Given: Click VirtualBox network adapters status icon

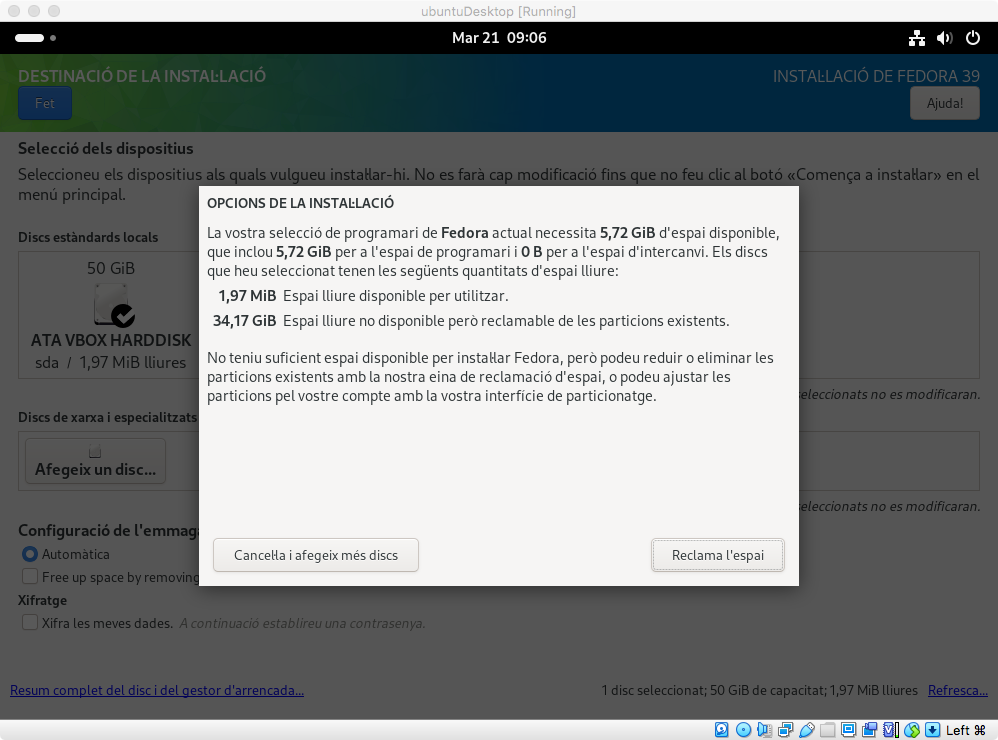Looking at the screenshot, I should click(x=785, y=730).
